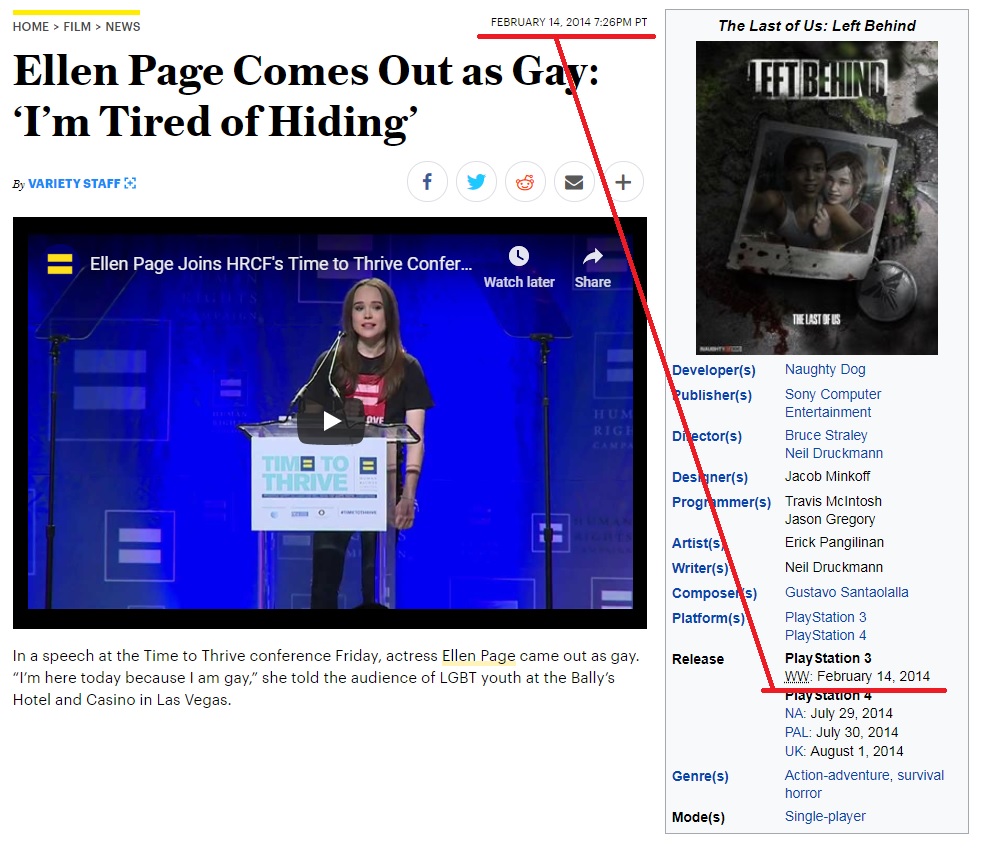Click headline Ellen Page Comes Out as Gay
The image size is (991, 849).
click(x=305, y=95)
